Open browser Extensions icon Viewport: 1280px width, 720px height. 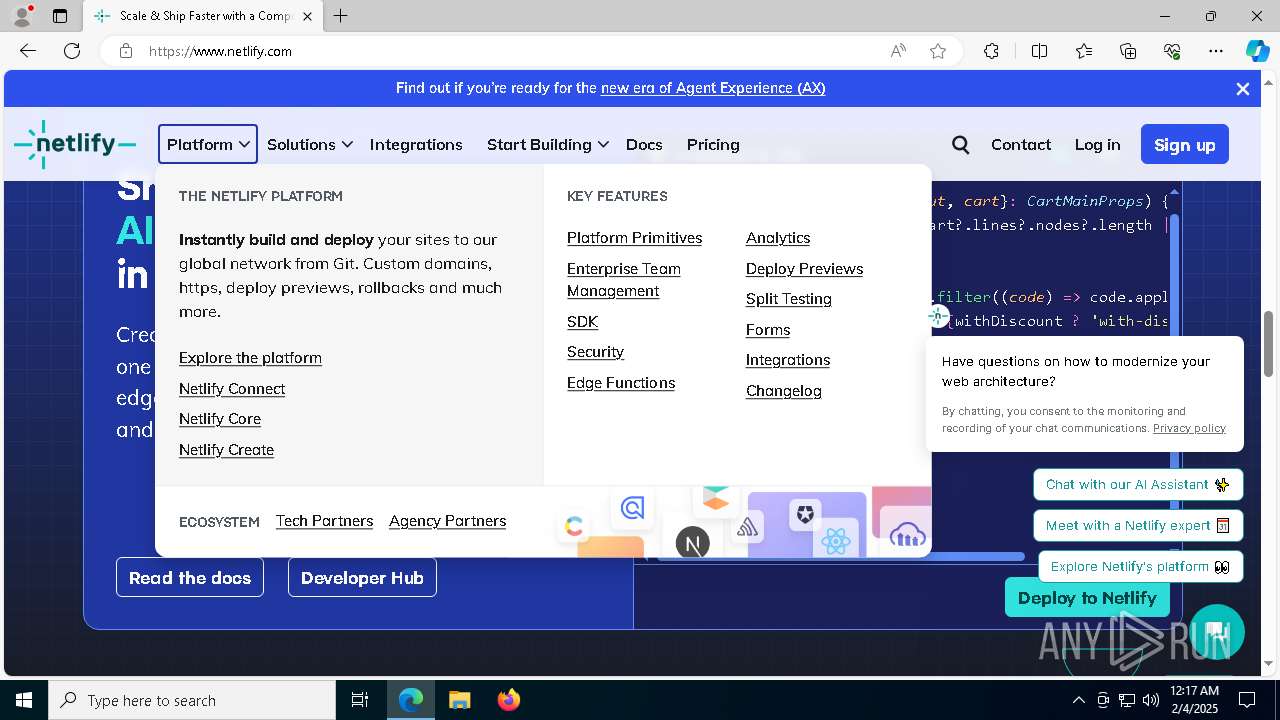point(991,51)
